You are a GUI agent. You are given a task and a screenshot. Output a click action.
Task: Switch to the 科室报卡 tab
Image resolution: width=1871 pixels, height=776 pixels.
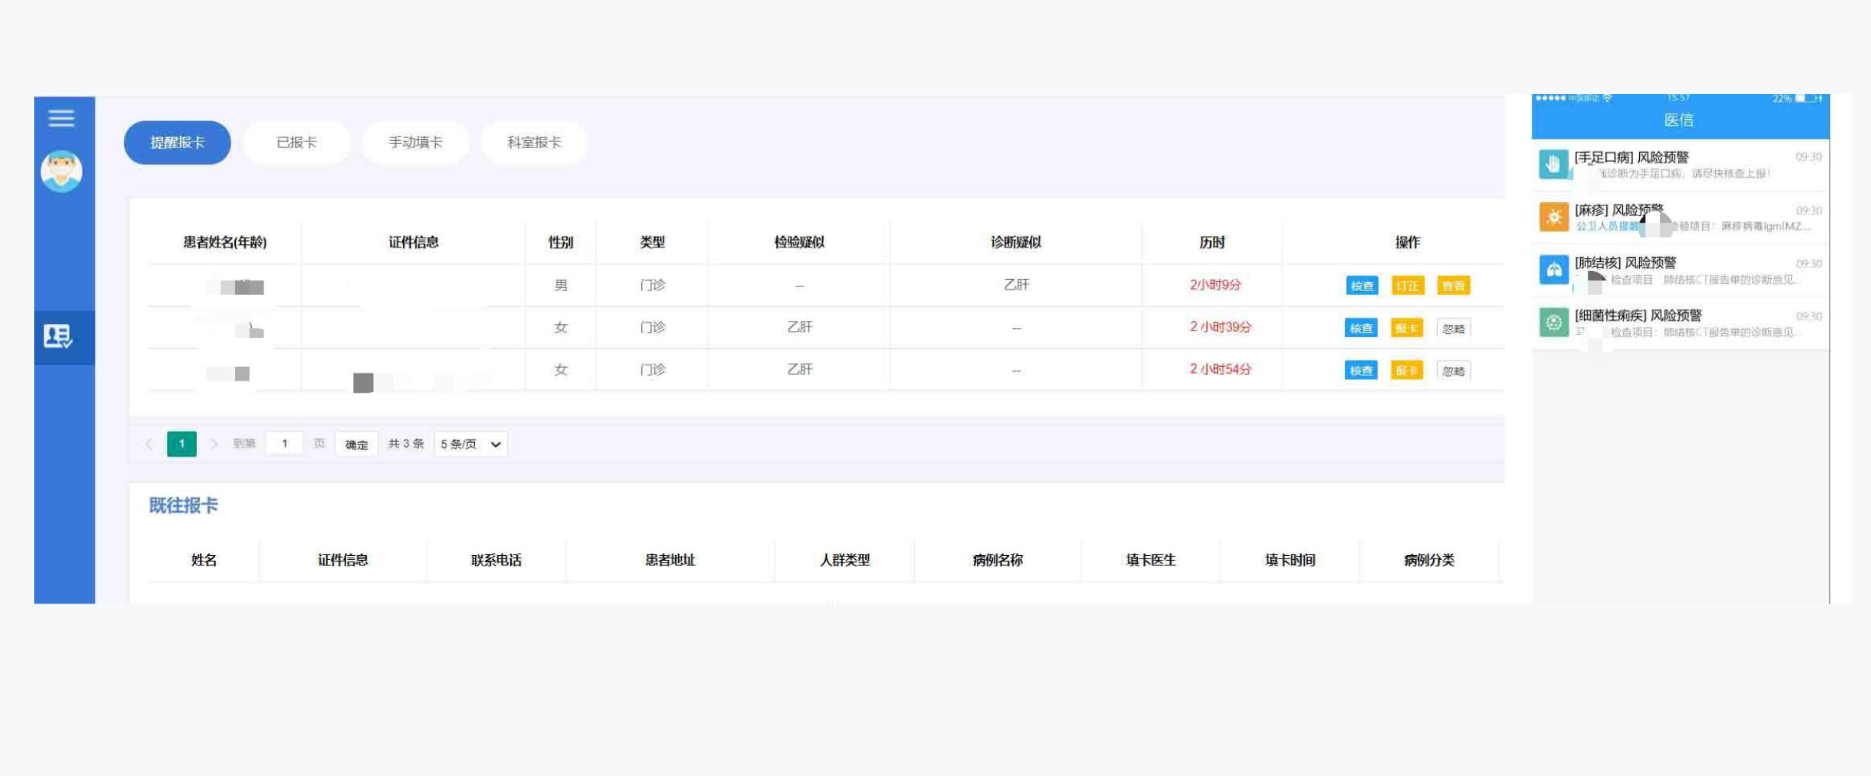tap(534, 142)
